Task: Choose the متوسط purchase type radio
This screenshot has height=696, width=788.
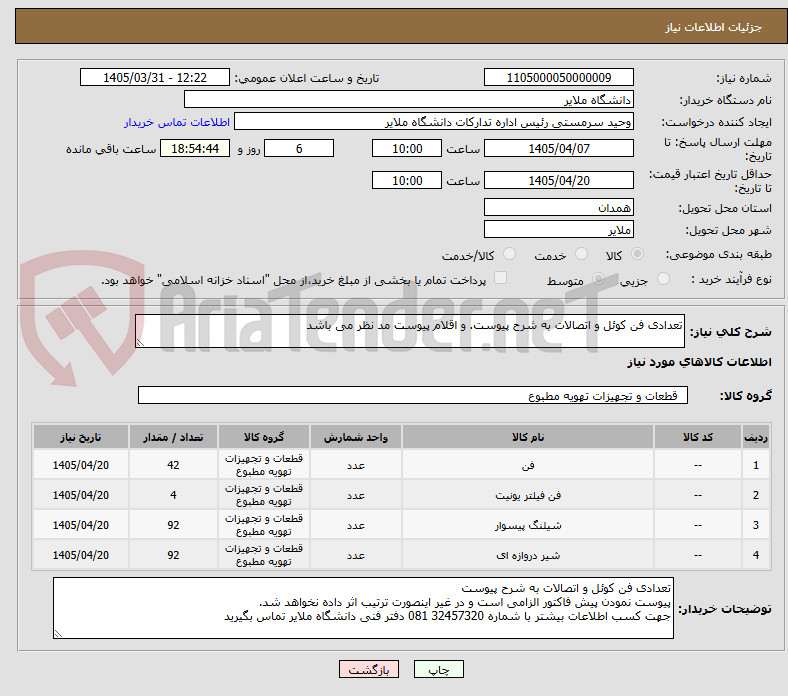Action: pos(598,278)
